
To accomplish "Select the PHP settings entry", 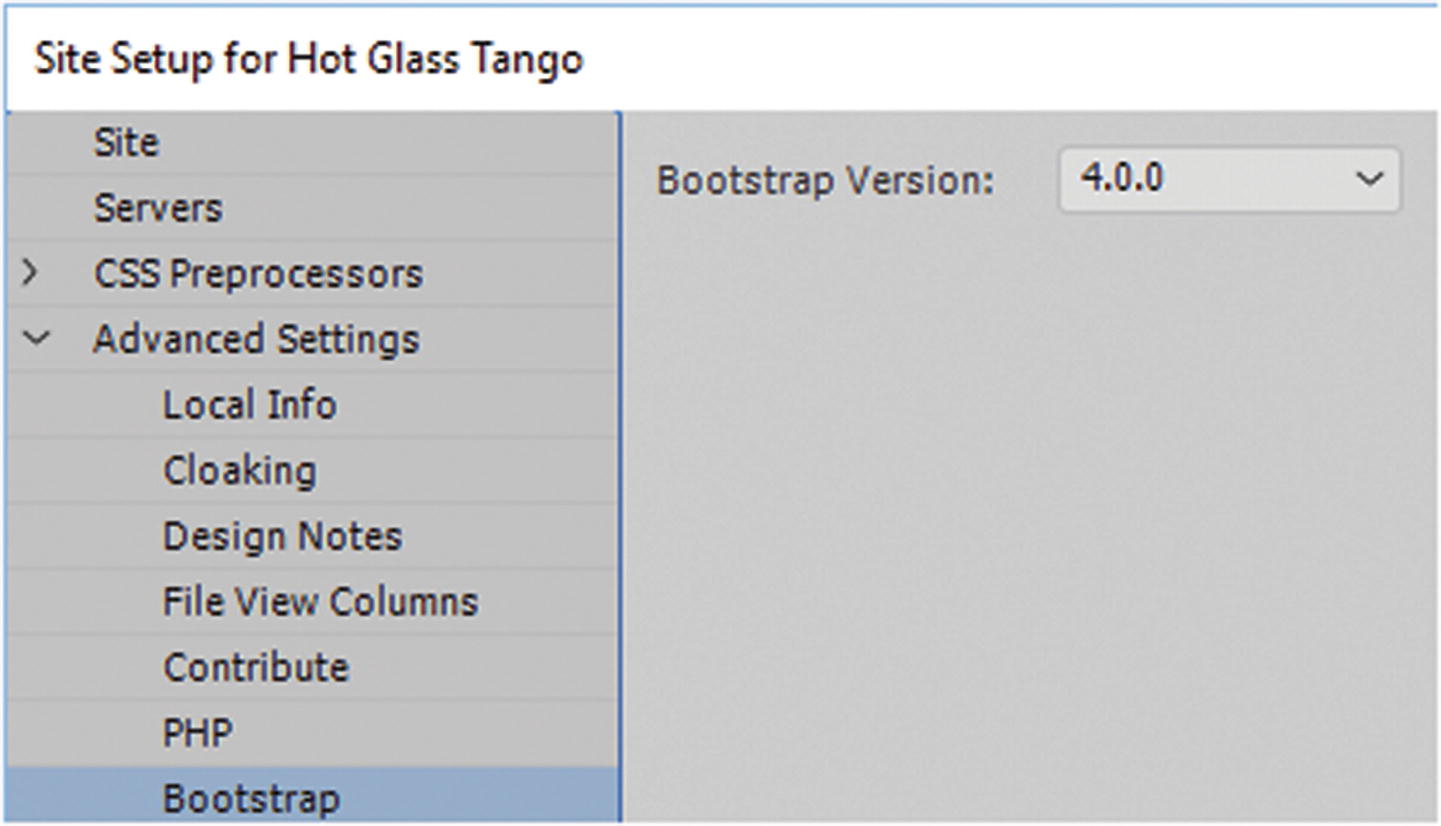I will tap(198, 734).
